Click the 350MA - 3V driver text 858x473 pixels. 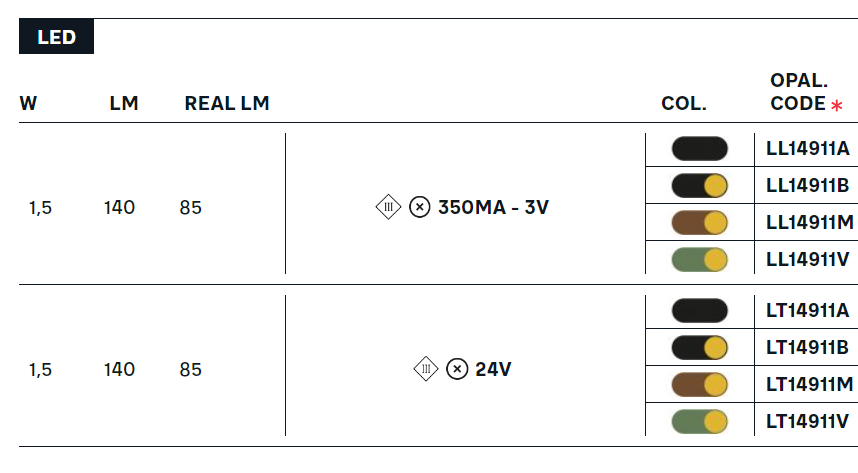[x=493, y=207]
